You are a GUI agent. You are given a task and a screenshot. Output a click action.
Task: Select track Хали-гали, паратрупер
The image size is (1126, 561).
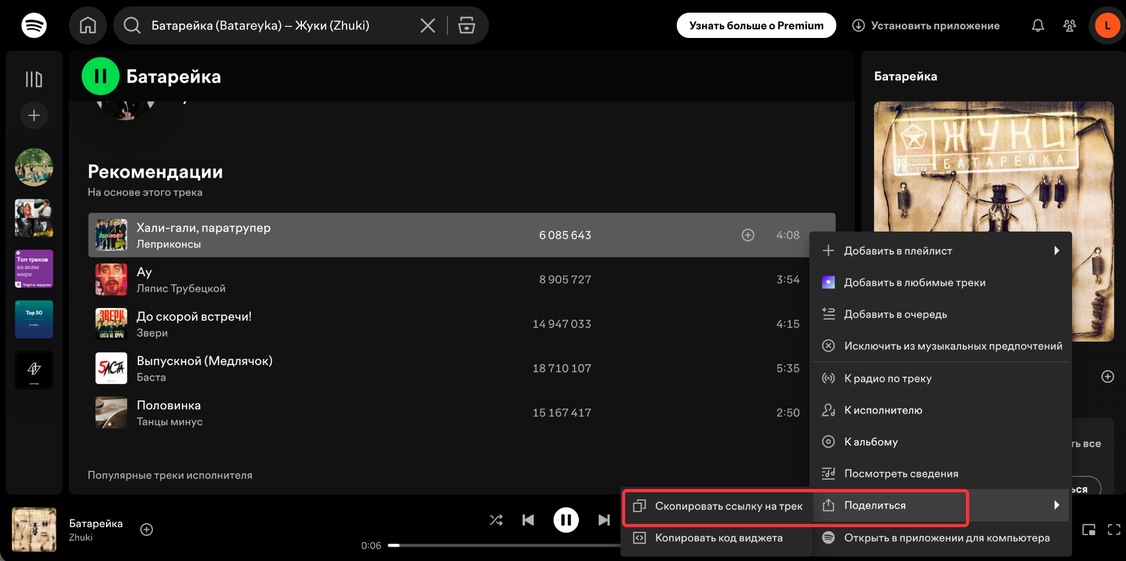[x=203, y=228]
